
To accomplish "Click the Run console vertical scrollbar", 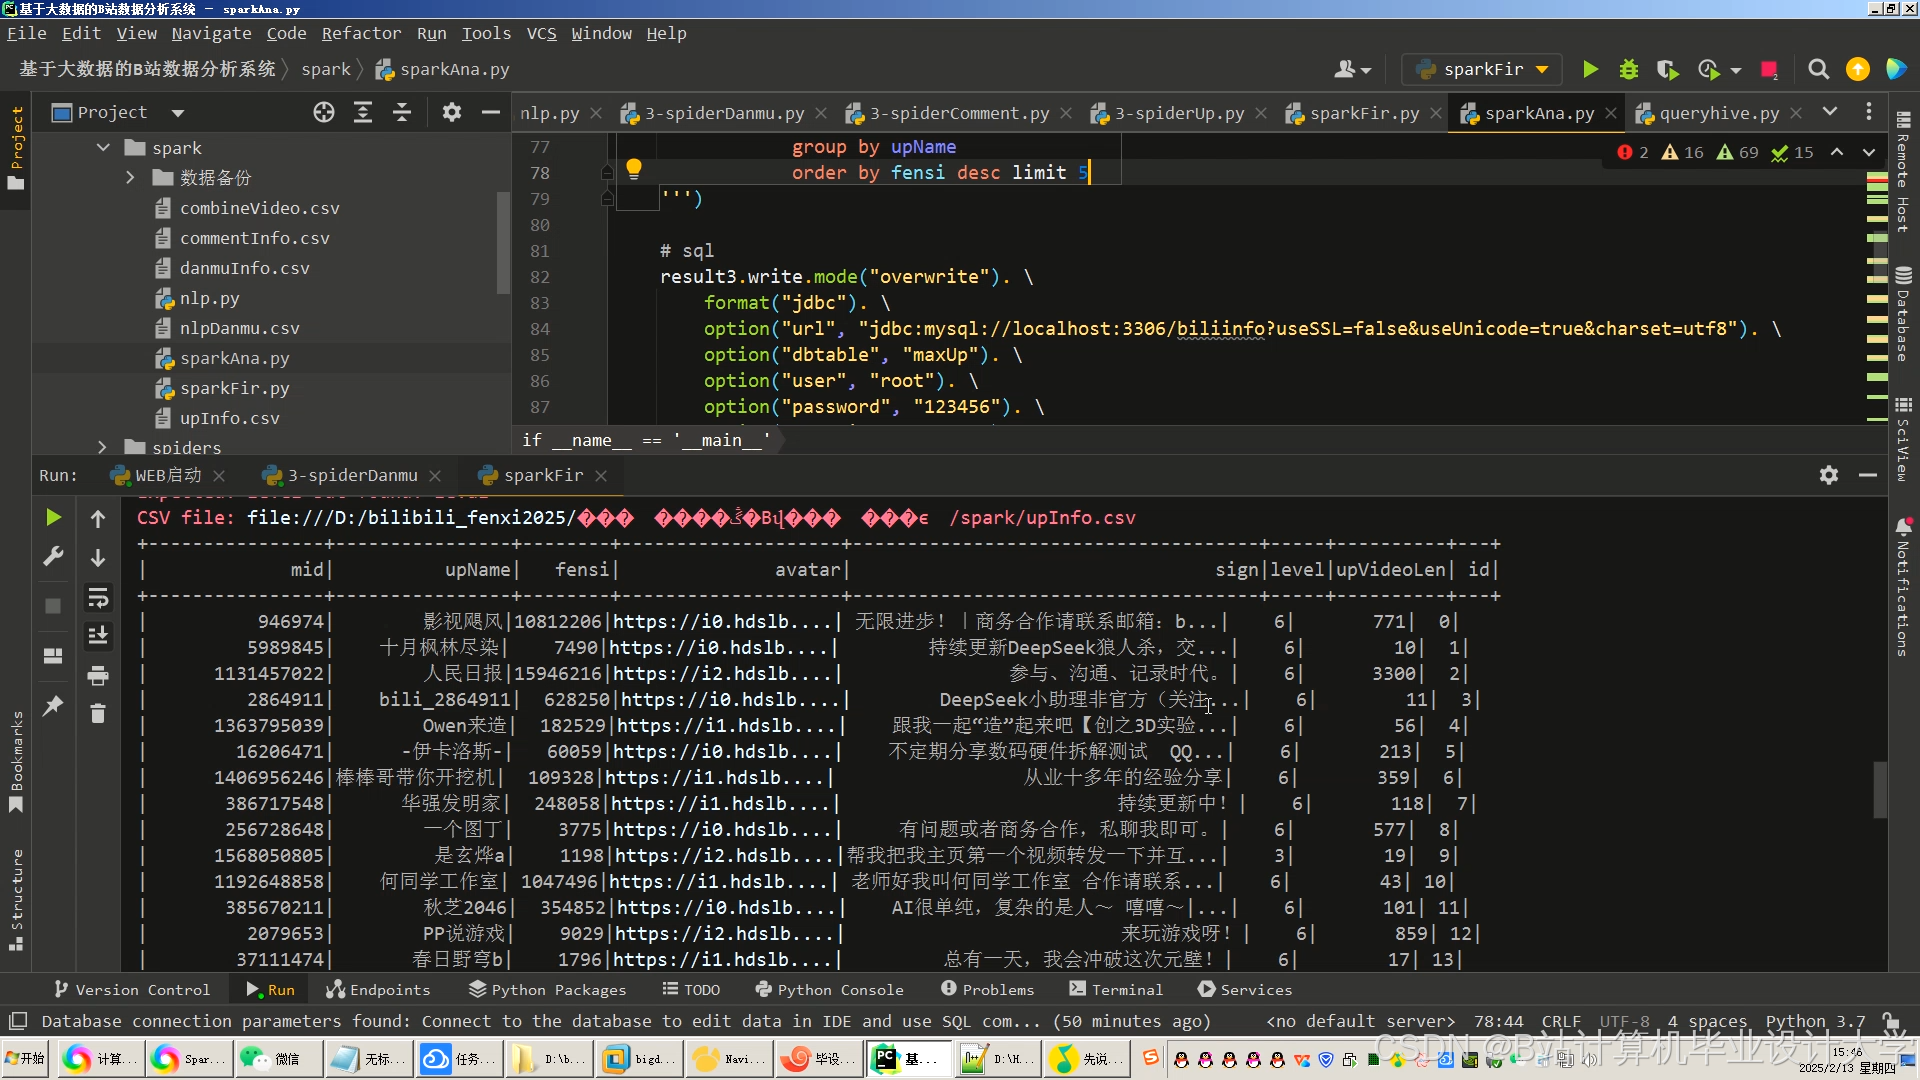I will click(1879, 790).
